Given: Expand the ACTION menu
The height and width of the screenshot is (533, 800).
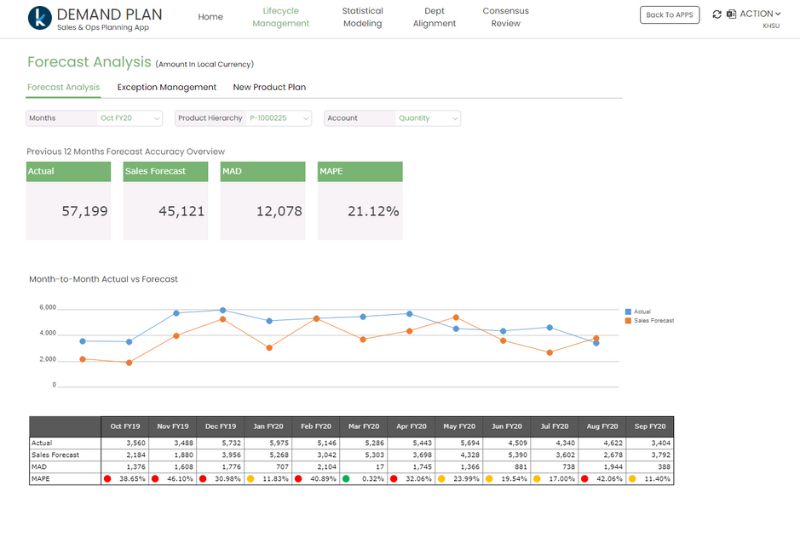Looking at the screenshot, I should click(x=760, y=14).
